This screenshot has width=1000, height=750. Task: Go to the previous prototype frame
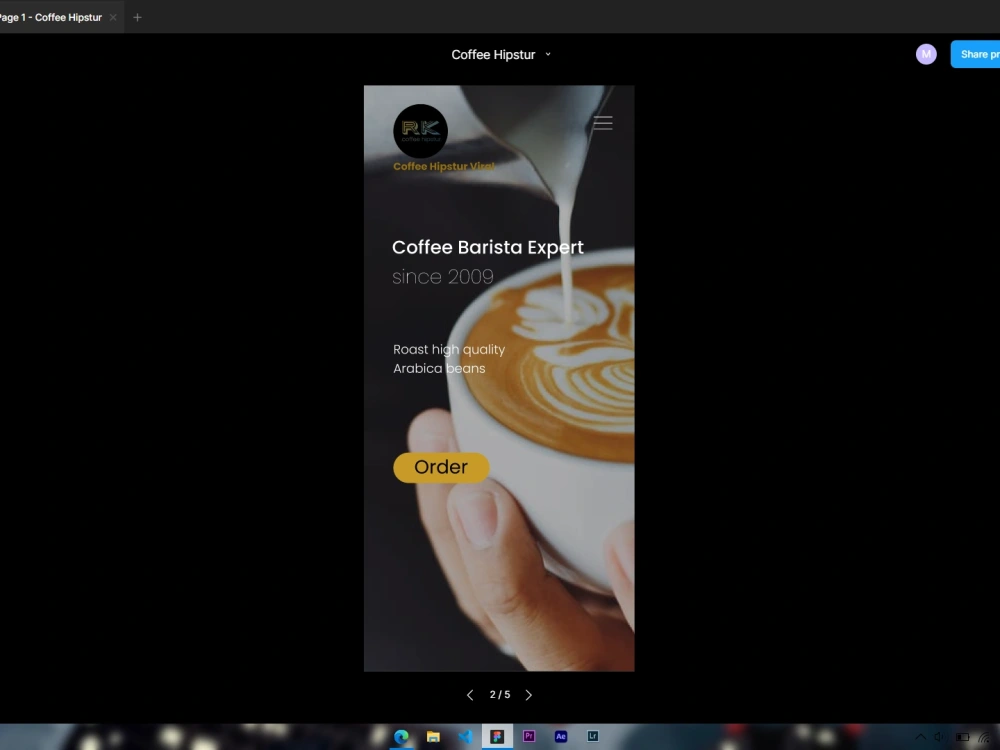pyautogui.click(x=470, y=695)
